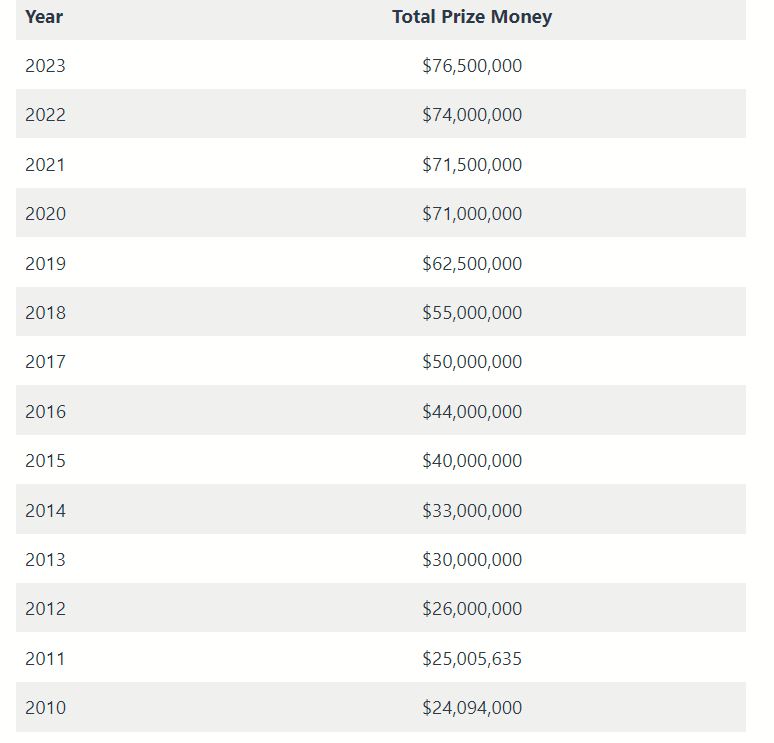This screenshot has height=743, width=774.
Task: Select the 2023 year cell
Action: point(45,66)
